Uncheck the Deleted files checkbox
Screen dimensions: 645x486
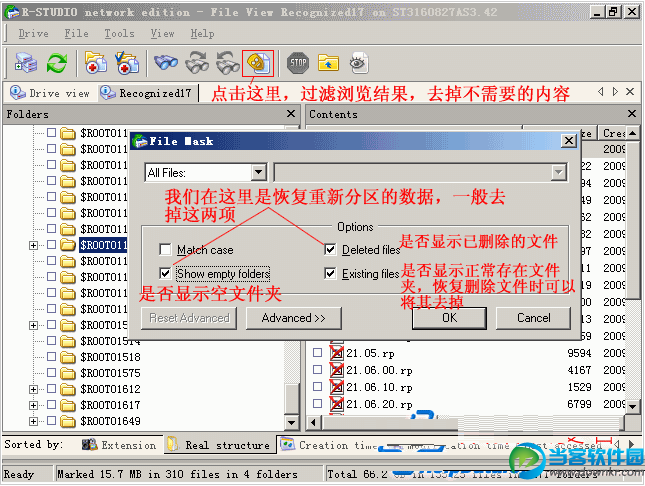pos(330,249)
